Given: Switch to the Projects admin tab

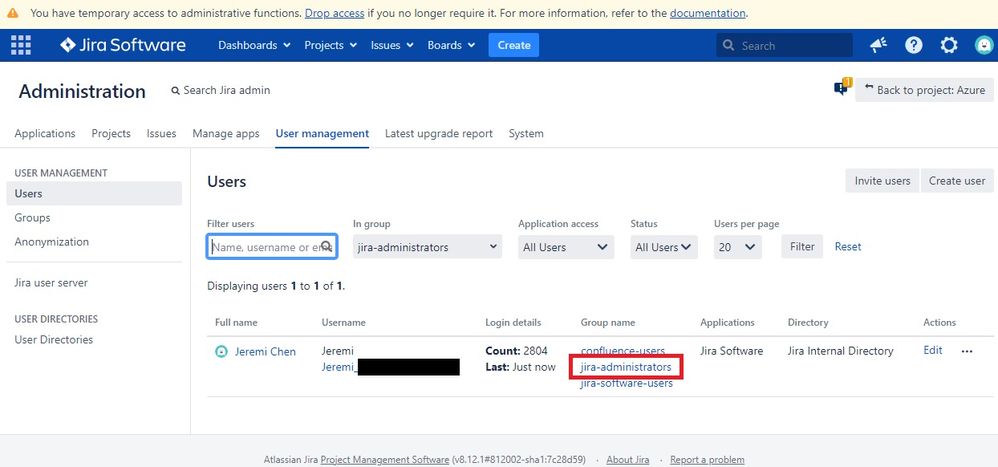Looking at the screenshot, I should [x=111, y=134].
